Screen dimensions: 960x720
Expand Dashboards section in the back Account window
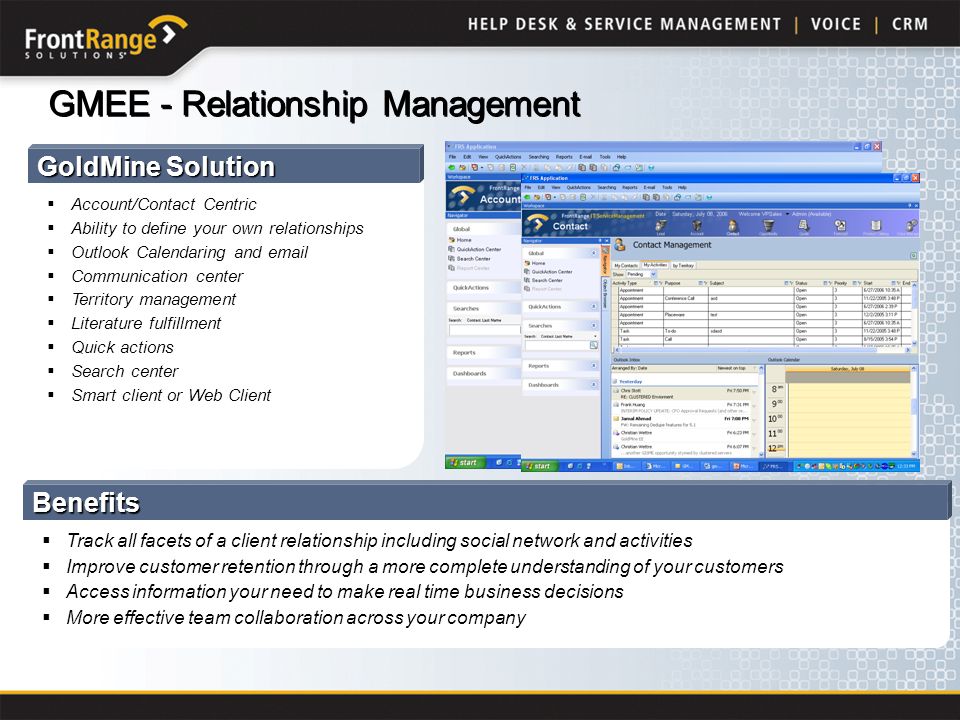484,373
